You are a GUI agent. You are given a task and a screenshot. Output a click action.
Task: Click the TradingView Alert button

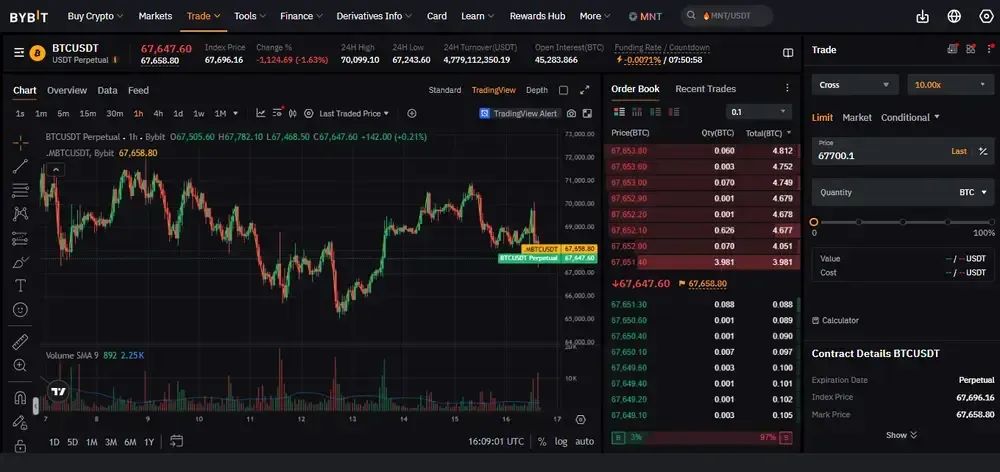[519, 114]
